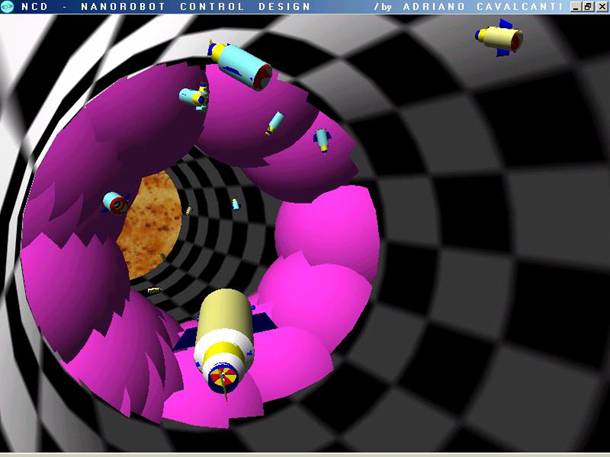Click the NCD application icon in title bar
This screenshot has width=610, height=457.
click(7, 7)
